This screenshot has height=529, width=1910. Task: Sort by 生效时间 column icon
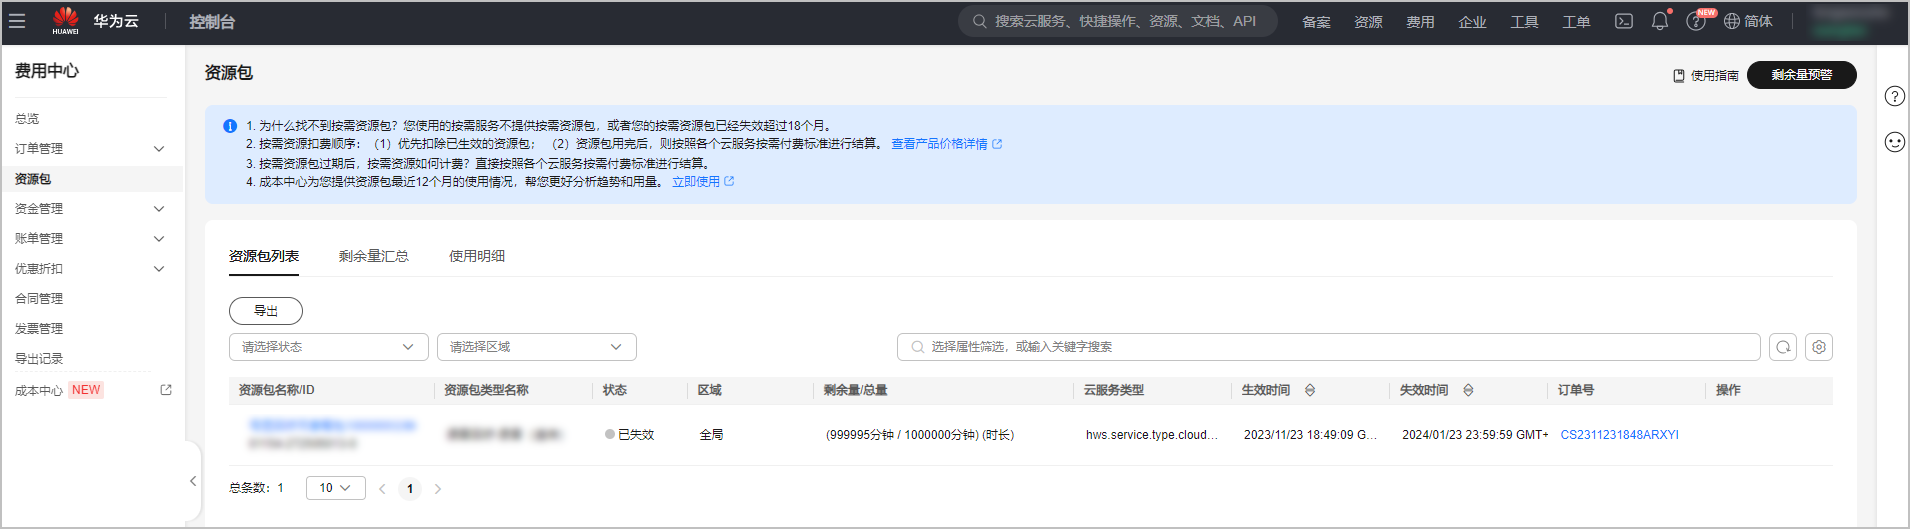1310,390
